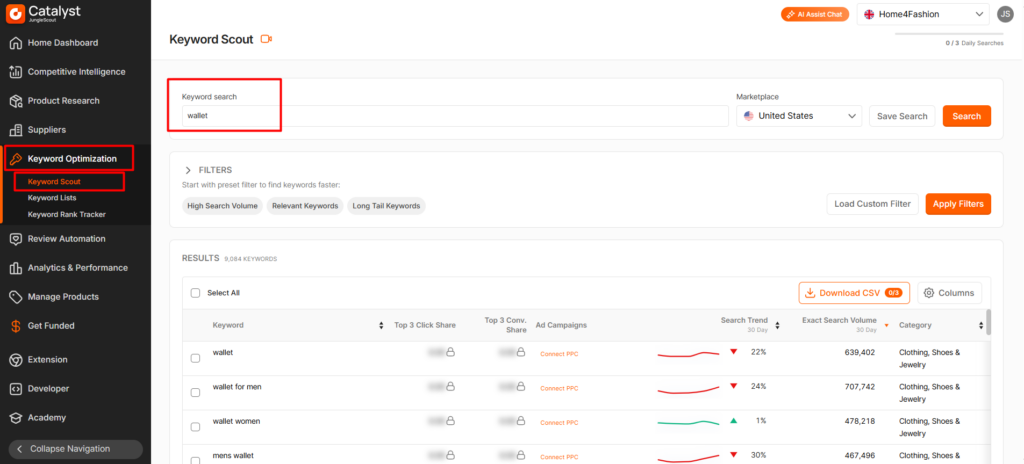Image resolution: width=1024 pixels, height=464 pixels.
Task: Select Keyword Rank Tracker in the submenu
Action: 67,214
